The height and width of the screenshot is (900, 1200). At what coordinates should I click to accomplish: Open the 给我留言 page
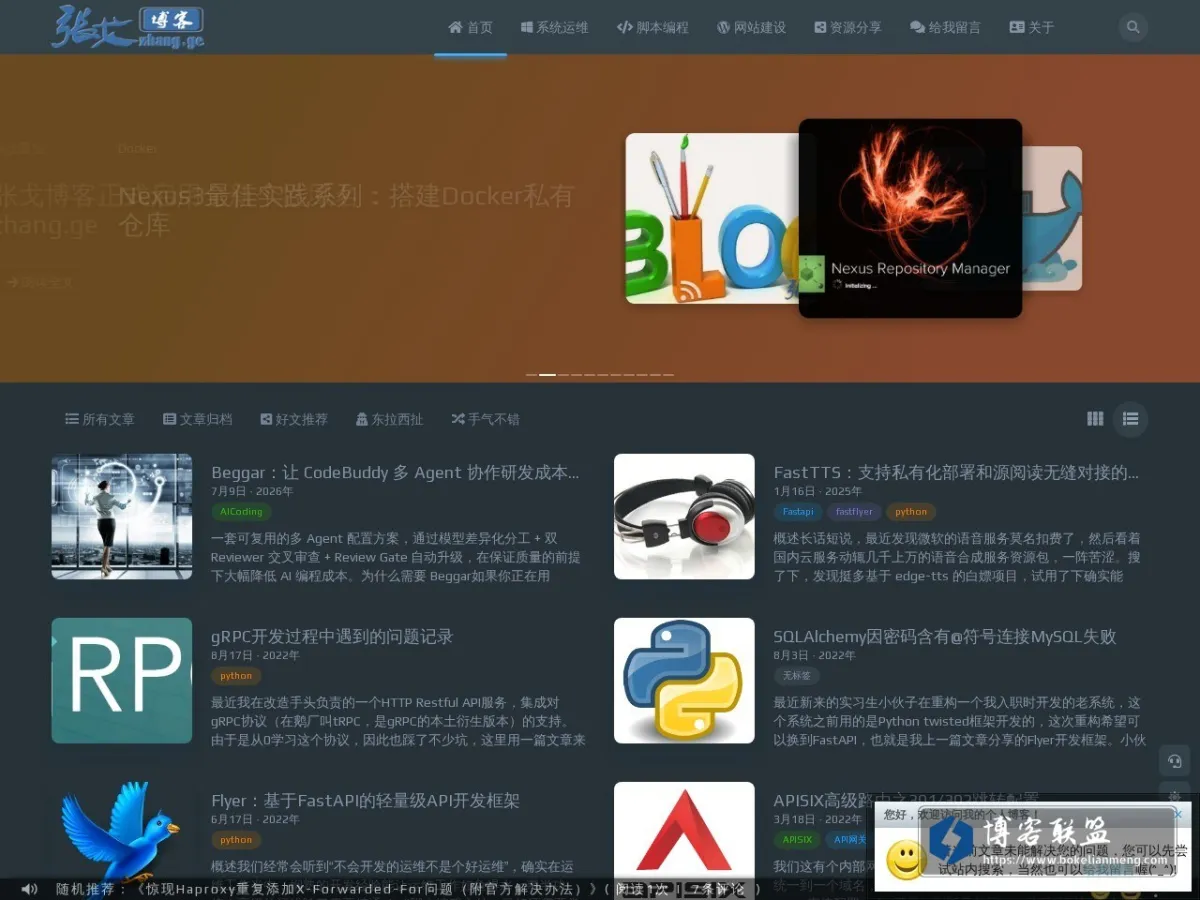tap(945, 28)
